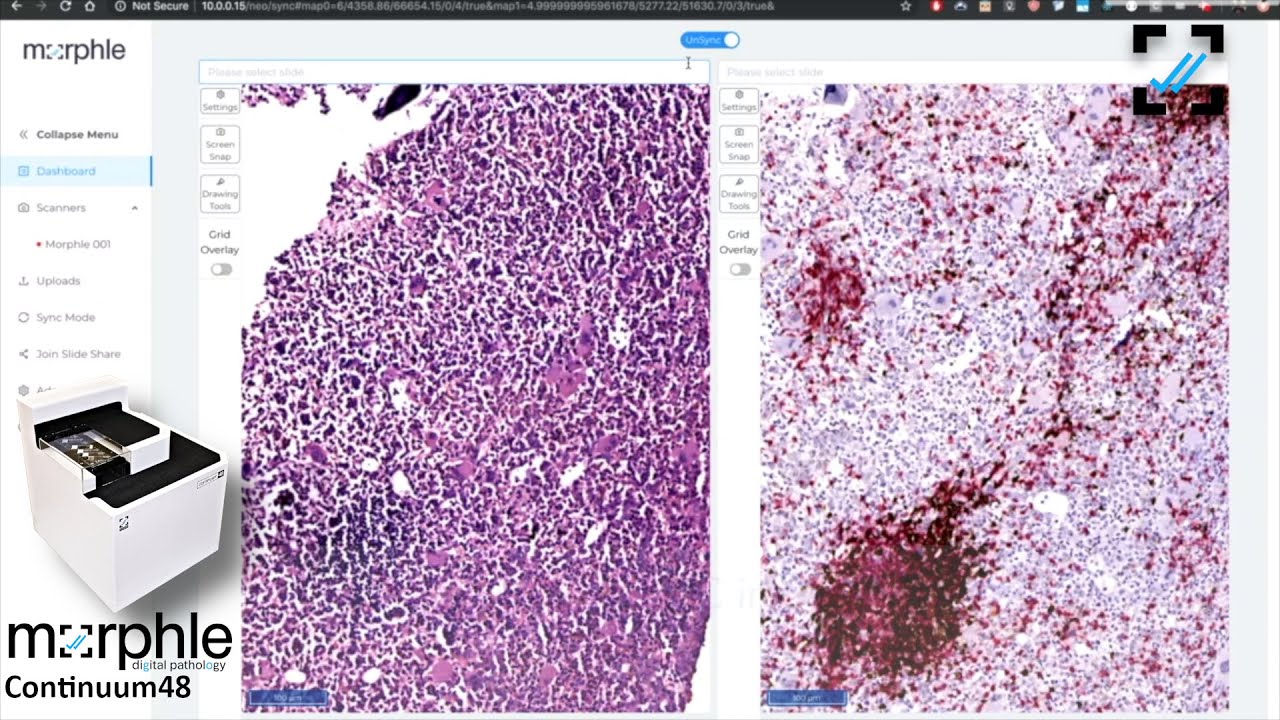
Task: Click the Uploads upload-arrow icon
Action: pos(24,281)
